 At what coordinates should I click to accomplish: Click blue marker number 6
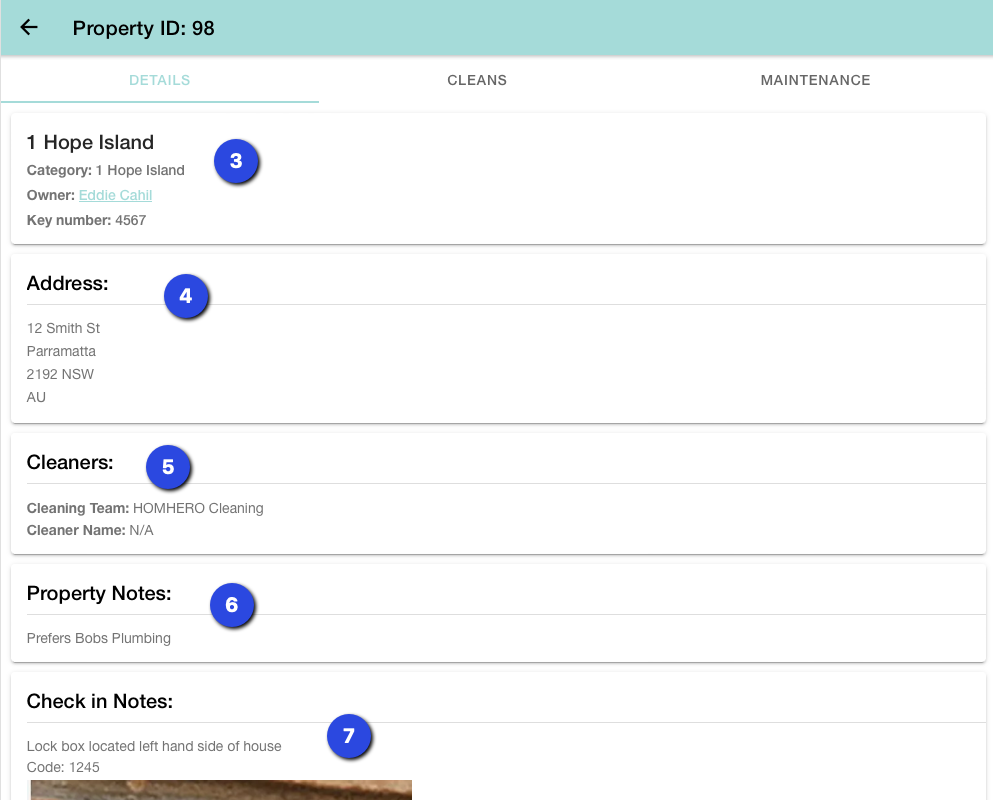pos(232,605)
